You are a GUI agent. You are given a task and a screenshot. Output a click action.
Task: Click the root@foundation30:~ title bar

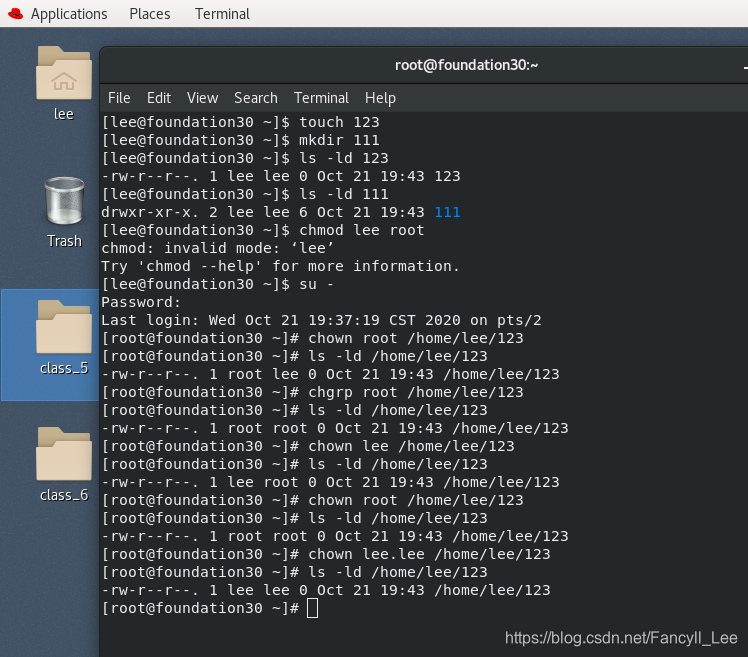coord(466,65)
